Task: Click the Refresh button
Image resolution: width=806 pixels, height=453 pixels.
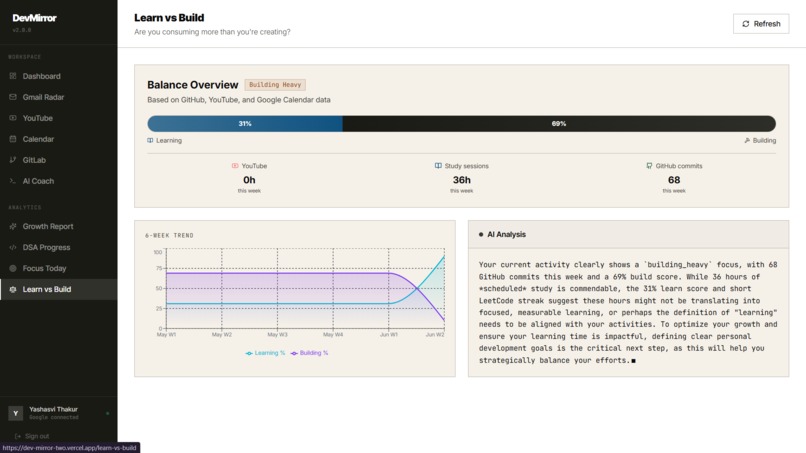Action: point(761,24)
